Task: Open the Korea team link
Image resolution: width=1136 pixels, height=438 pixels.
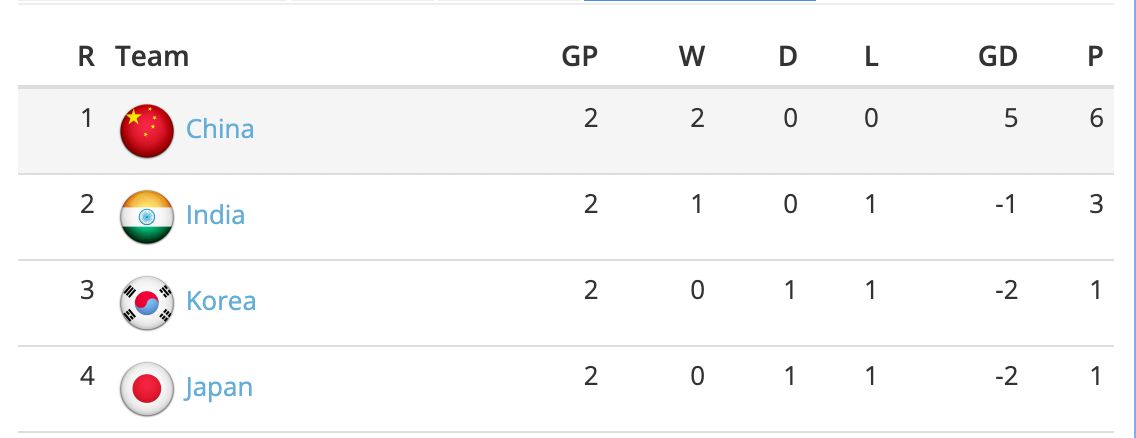Action: pos(221,301)
